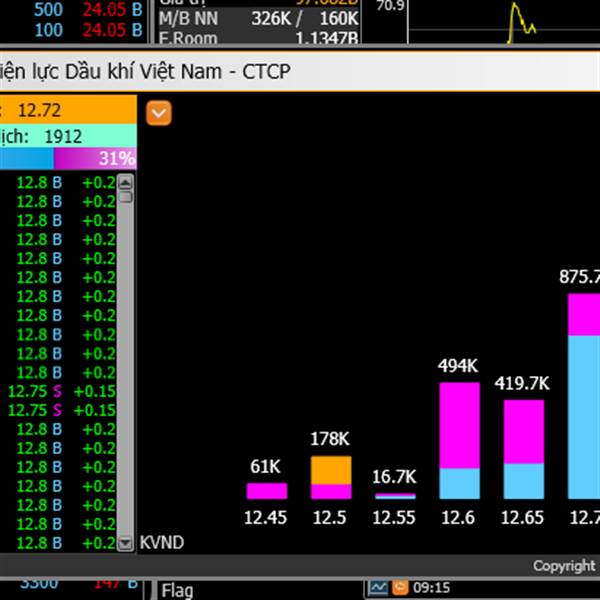Image resolution: width=600 pixels, height=600 pixels.
Task: Click the magenta 31% portion of ratio bar
Action: pos(95,158)
